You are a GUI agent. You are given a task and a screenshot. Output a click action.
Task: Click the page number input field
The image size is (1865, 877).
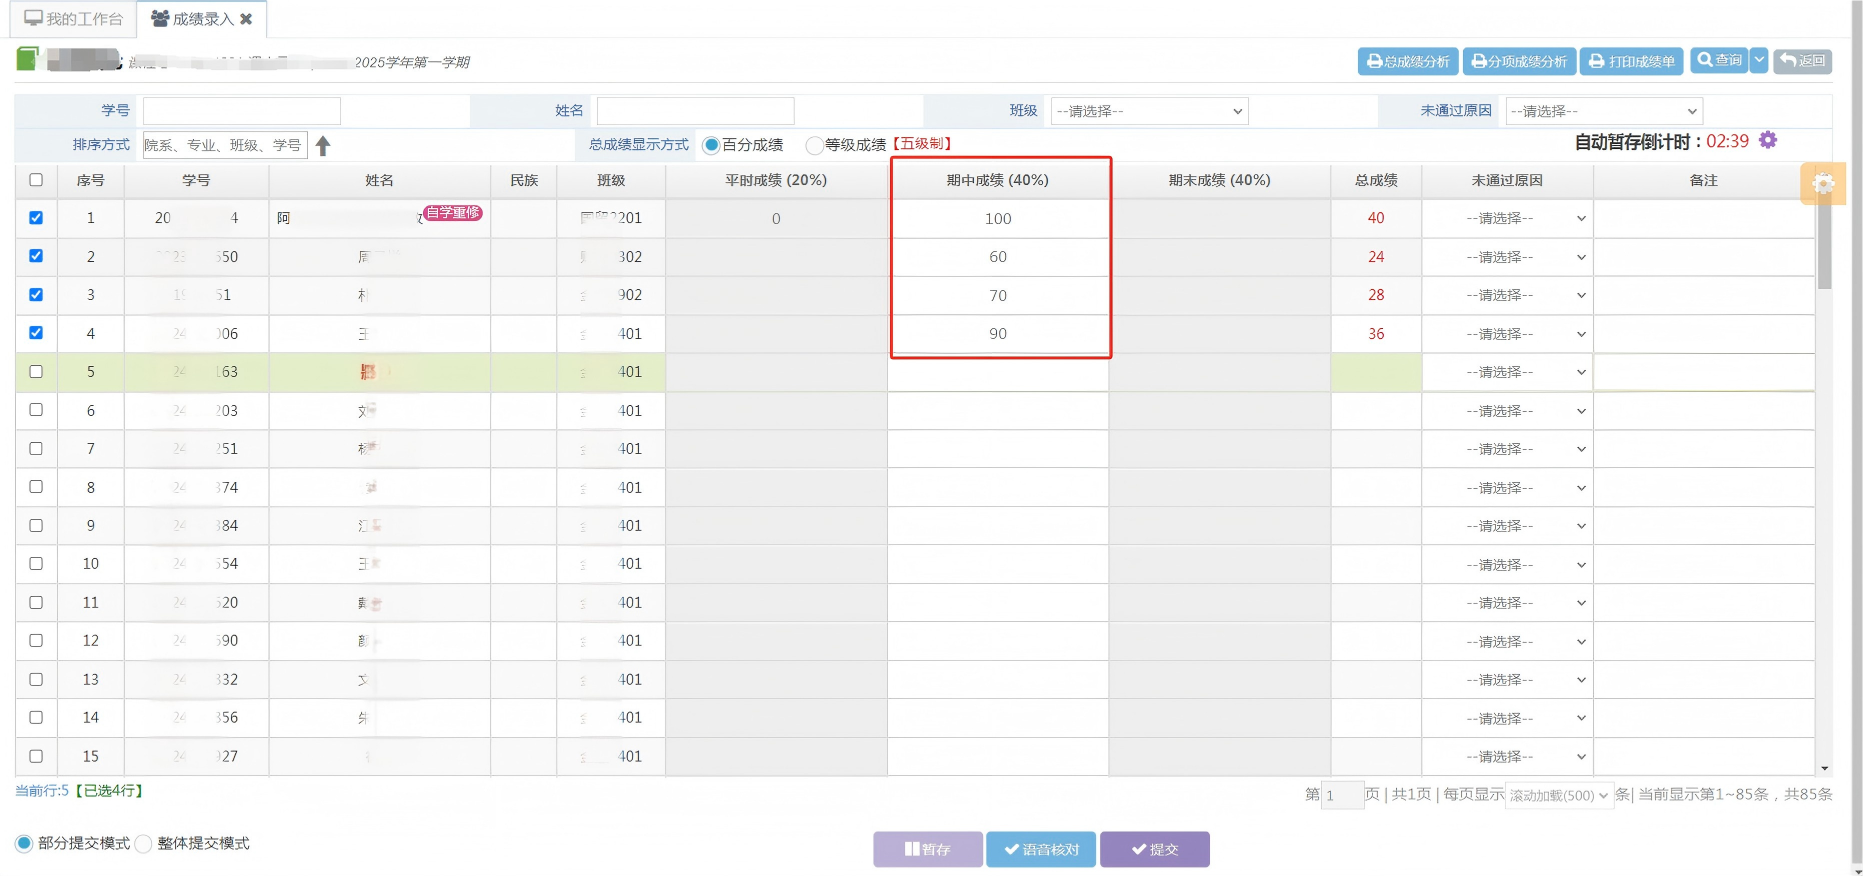(1342, 795)
